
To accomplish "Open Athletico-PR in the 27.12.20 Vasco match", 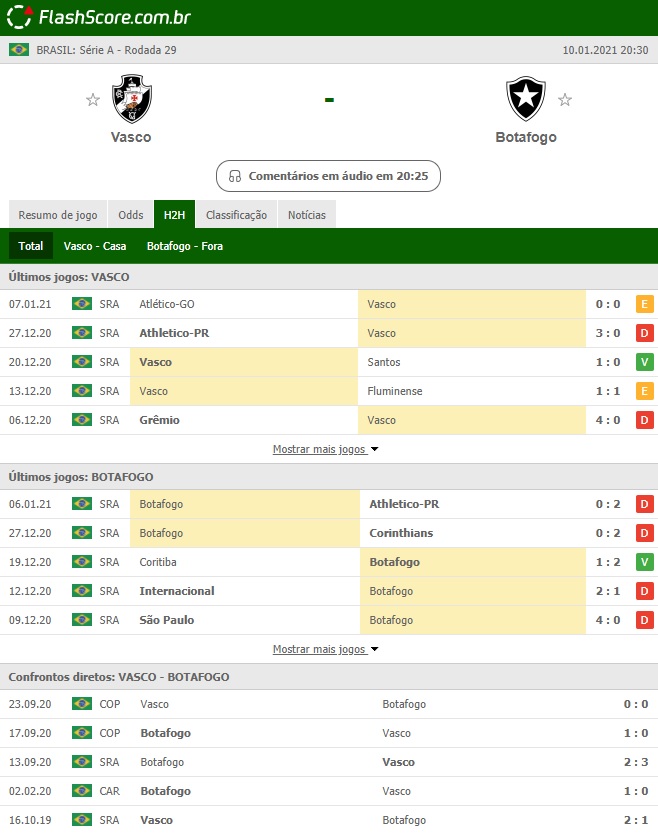I will [x=174, y=333].
